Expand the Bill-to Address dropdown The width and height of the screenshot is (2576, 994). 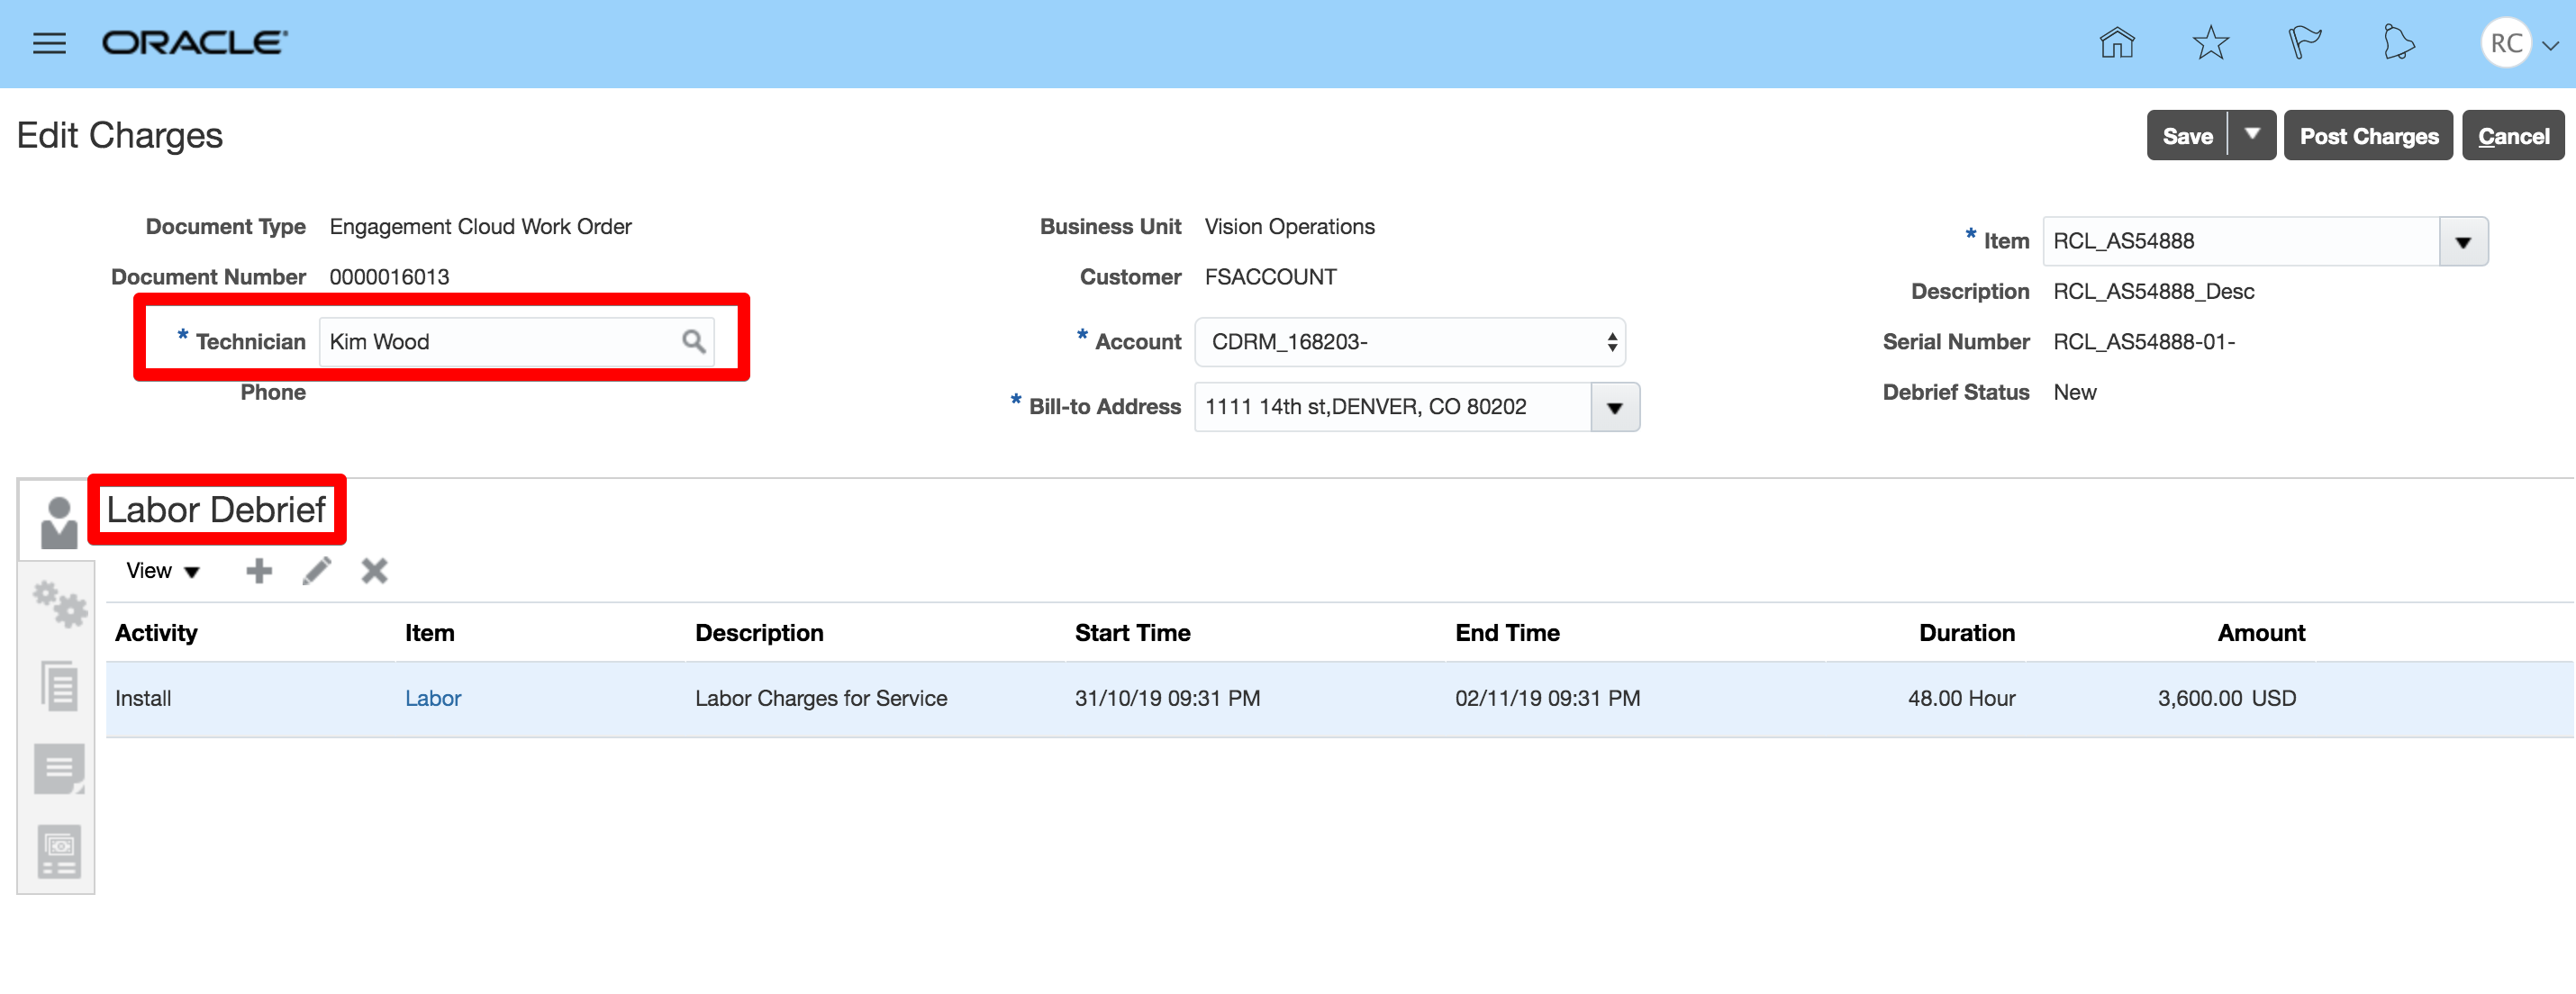pos(1614,407)
